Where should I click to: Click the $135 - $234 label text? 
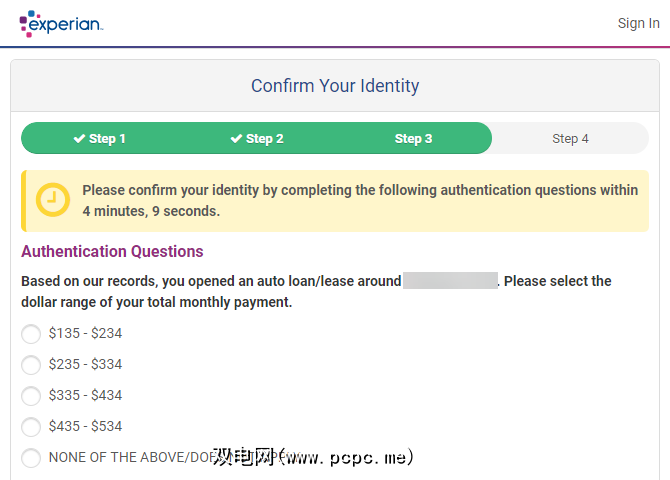click(85, 334)
